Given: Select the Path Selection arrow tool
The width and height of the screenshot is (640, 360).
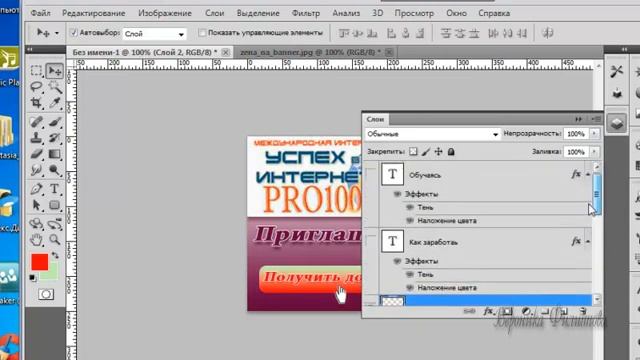Looking at the screenshot, I should click(x=36, y=204).
